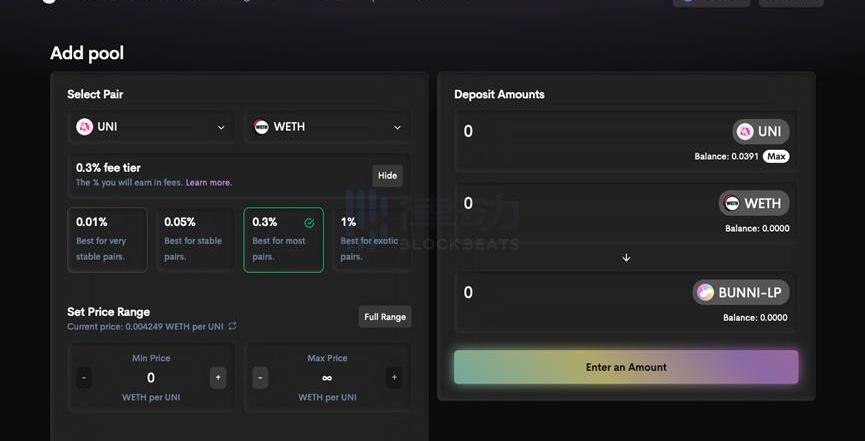Click the BUNNI-LP token badge
The height and width of the screenshot is (441, 865).
pyautogui.click(x=740, y=292)
